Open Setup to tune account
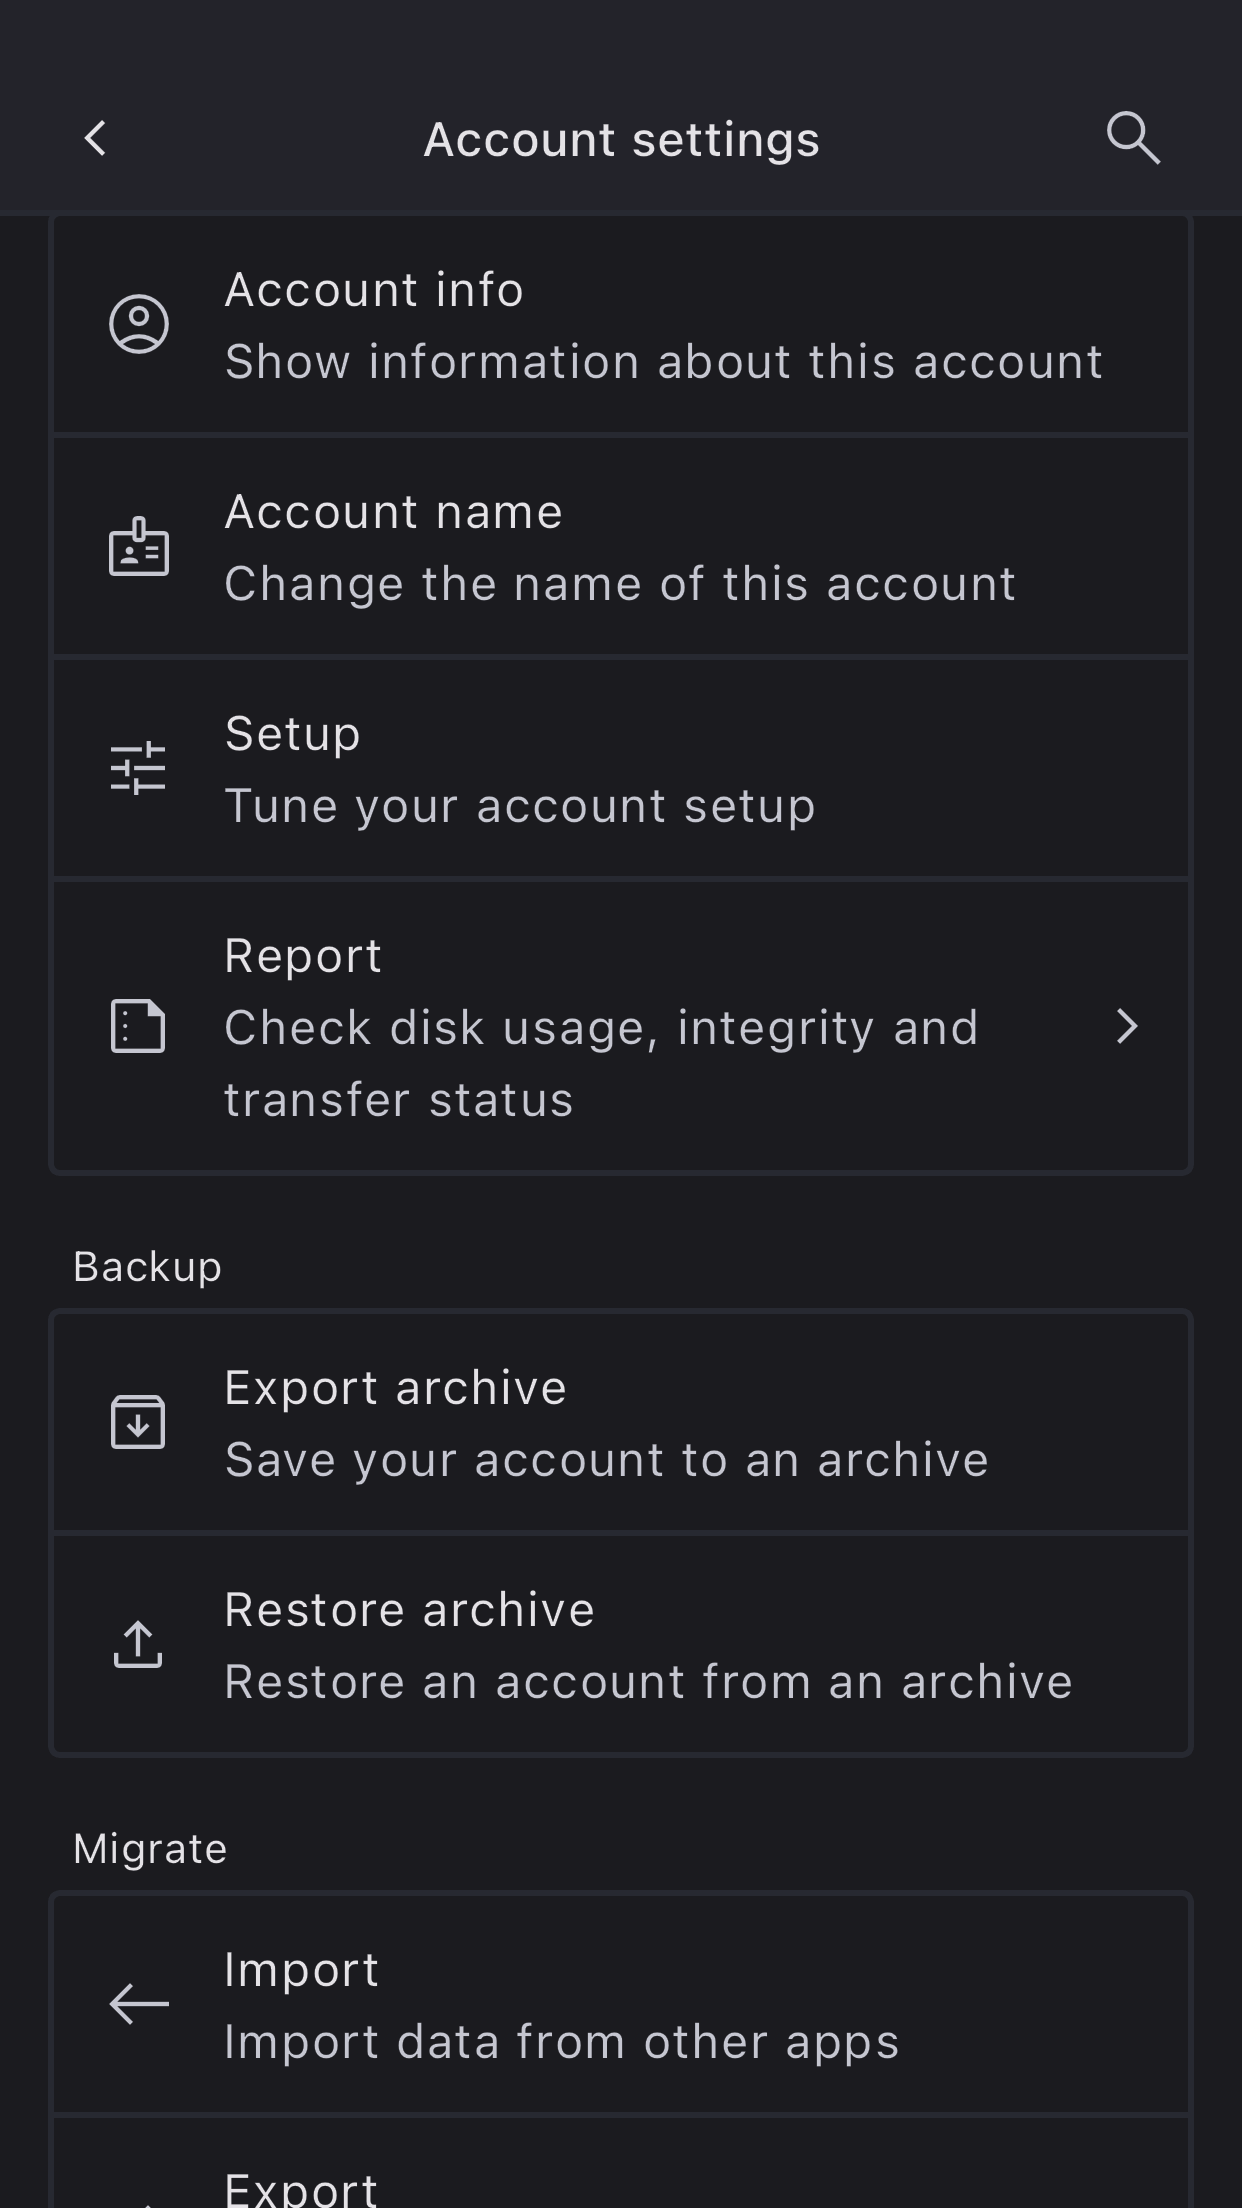Viewport: 1242px width, 2208px height. pyautogui.click(x=520, y=769)
